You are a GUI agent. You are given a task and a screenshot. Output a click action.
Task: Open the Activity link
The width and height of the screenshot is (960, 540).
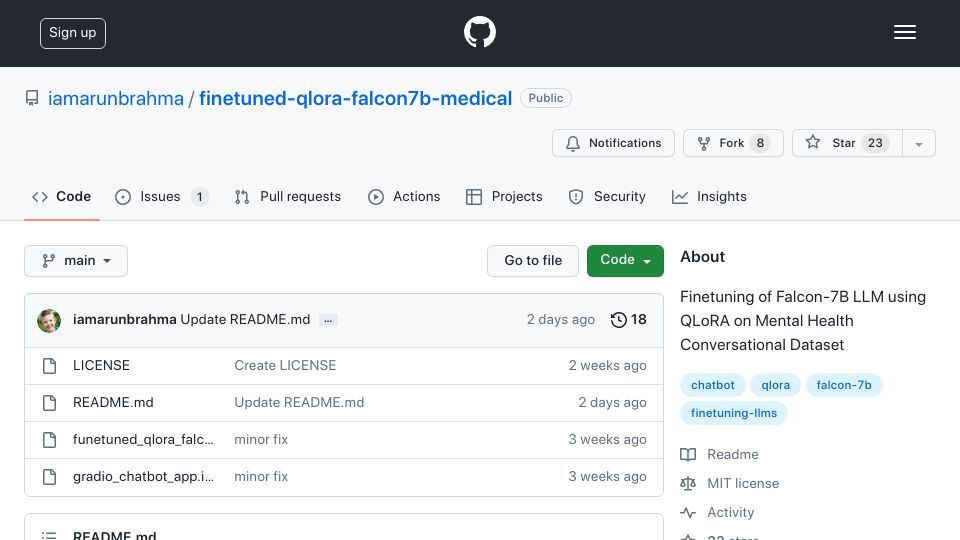point(730,512)
